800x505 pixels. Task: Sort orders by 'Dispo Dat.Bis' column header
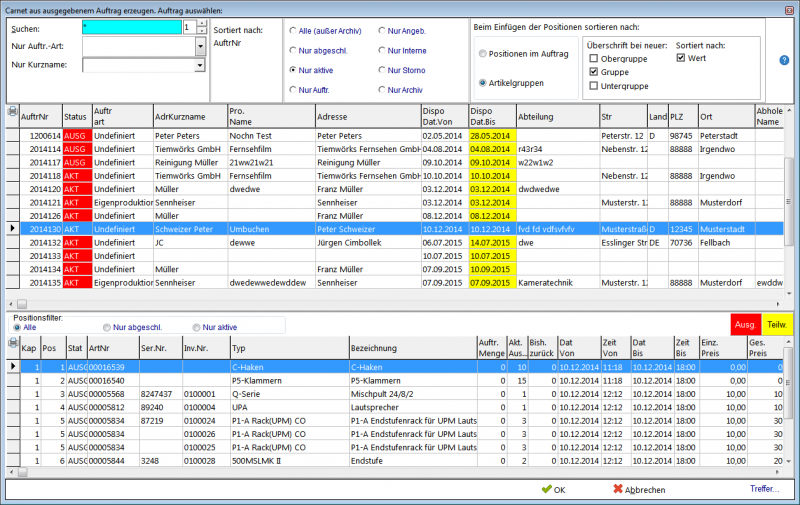pos(490,115)
